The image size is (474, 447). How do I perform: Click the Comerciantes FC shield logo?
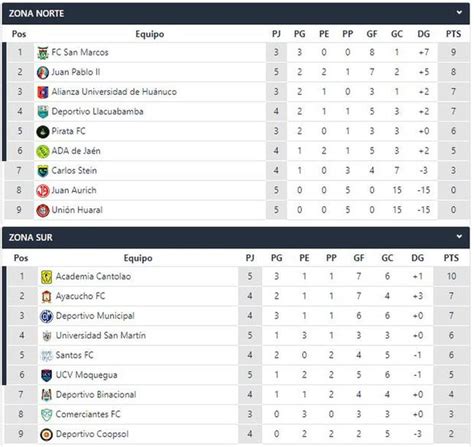tap(46, 415)
